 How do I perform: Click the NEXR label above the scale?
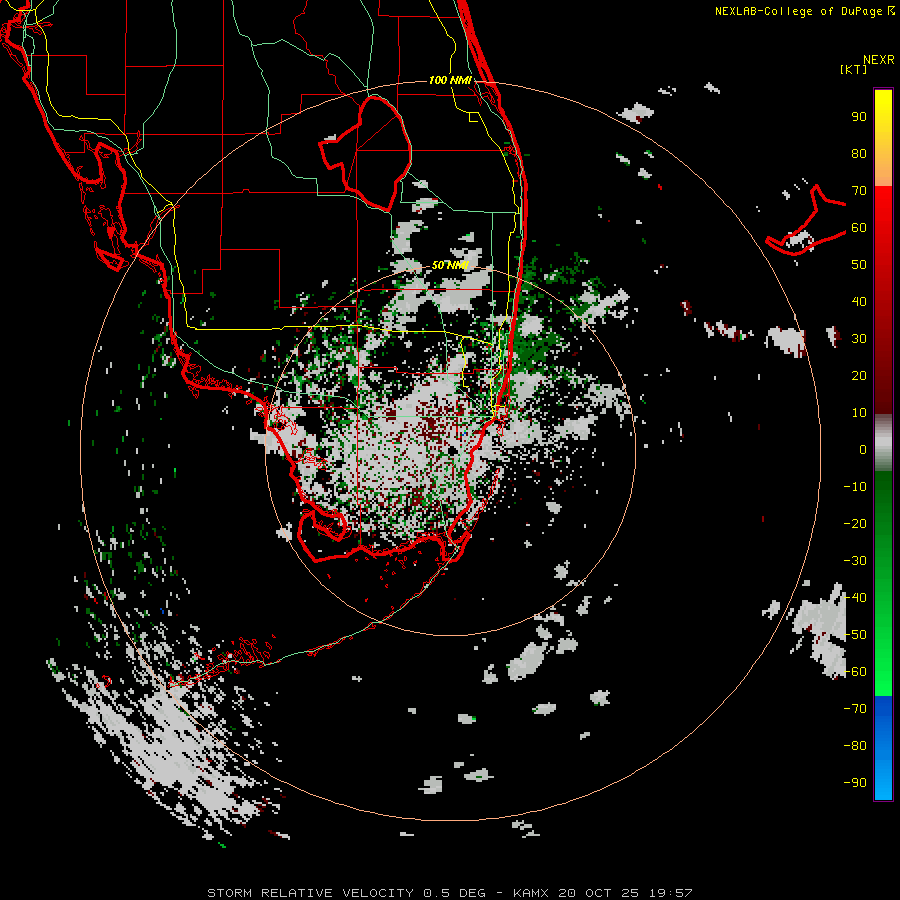878,60
